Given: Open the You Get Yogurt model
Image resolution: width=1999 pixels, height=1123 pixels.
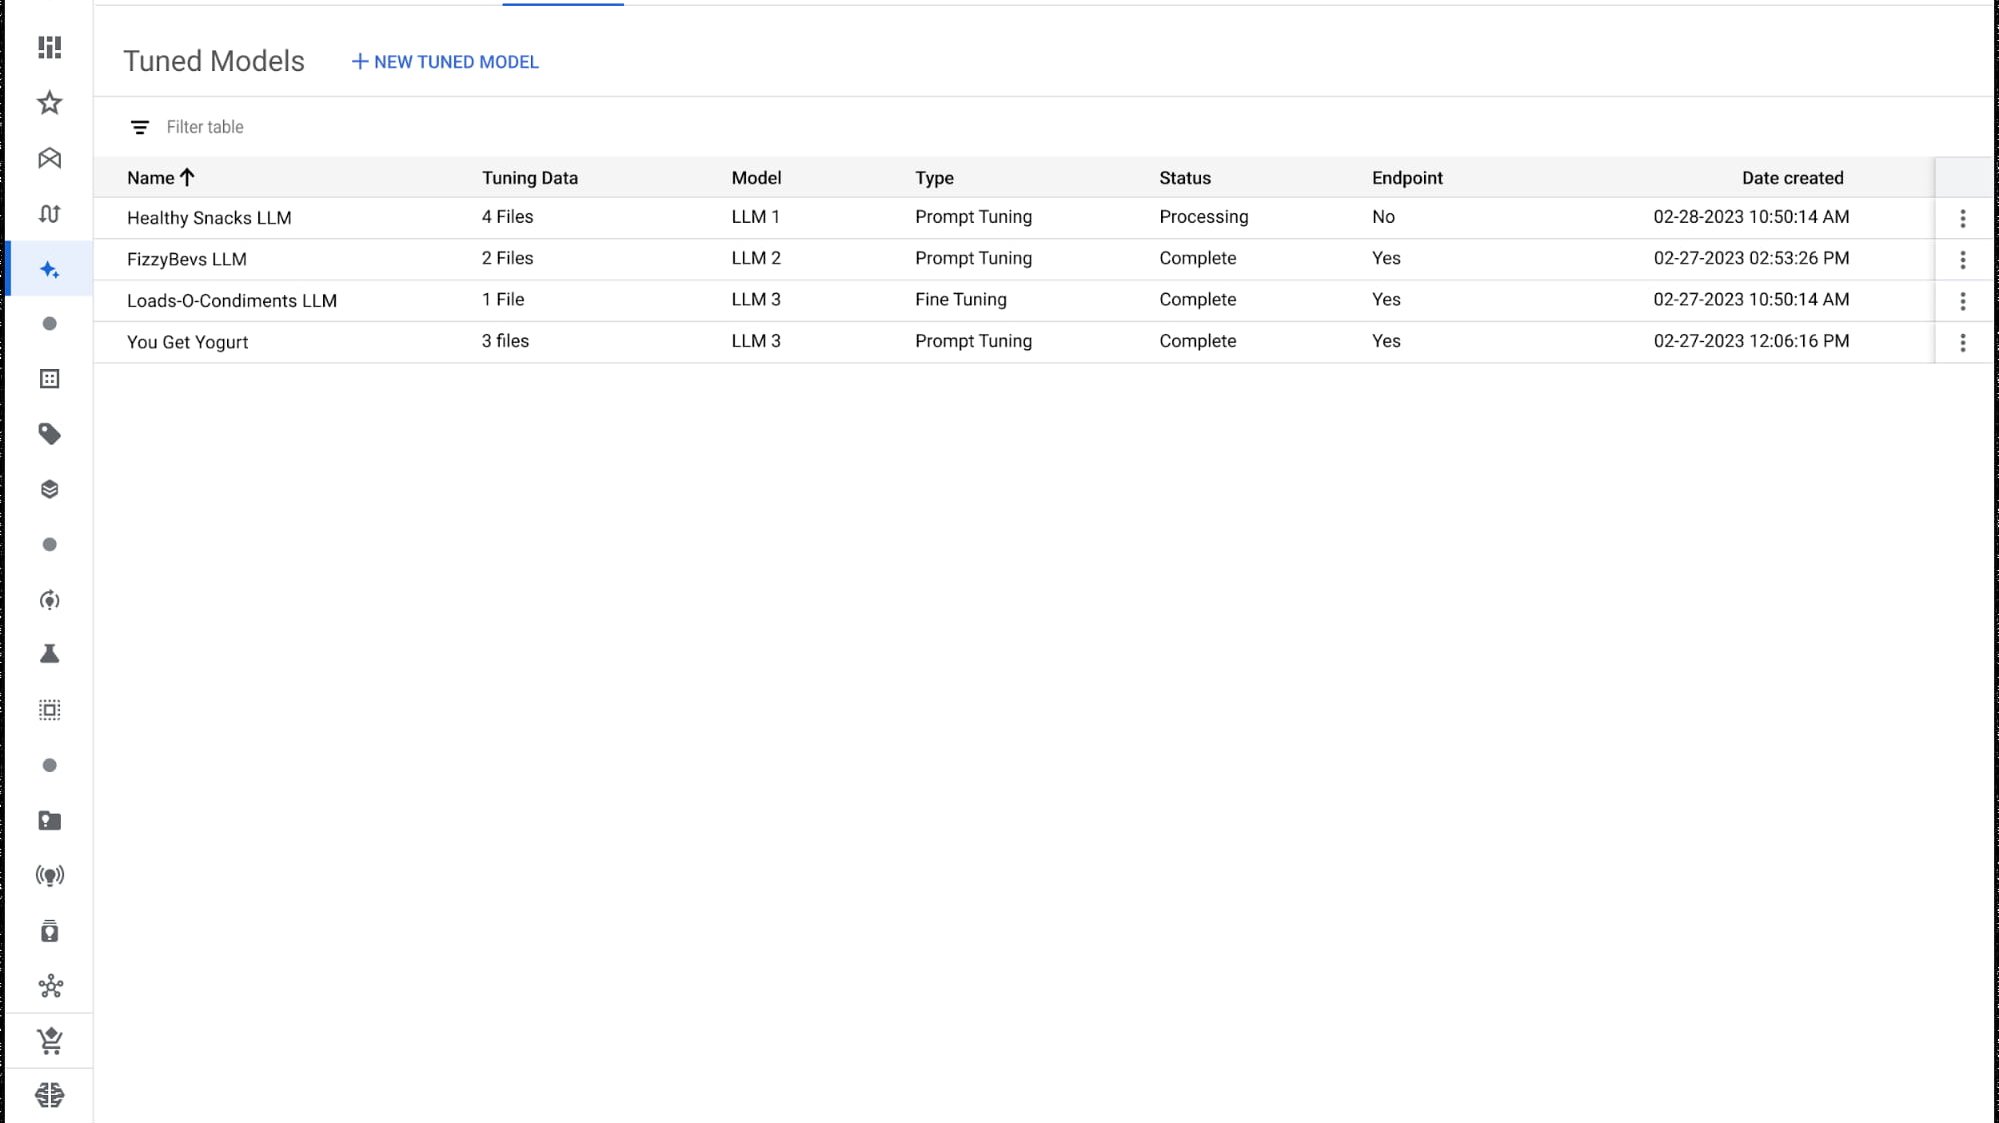Looking at the screenshot, I should (187, 342).
